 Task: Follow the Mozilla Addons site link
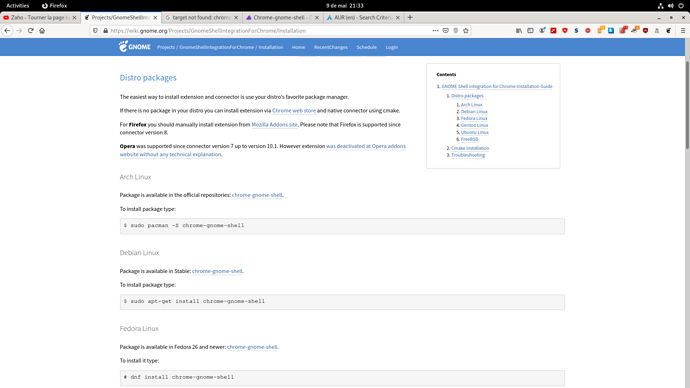coord(274,124)
